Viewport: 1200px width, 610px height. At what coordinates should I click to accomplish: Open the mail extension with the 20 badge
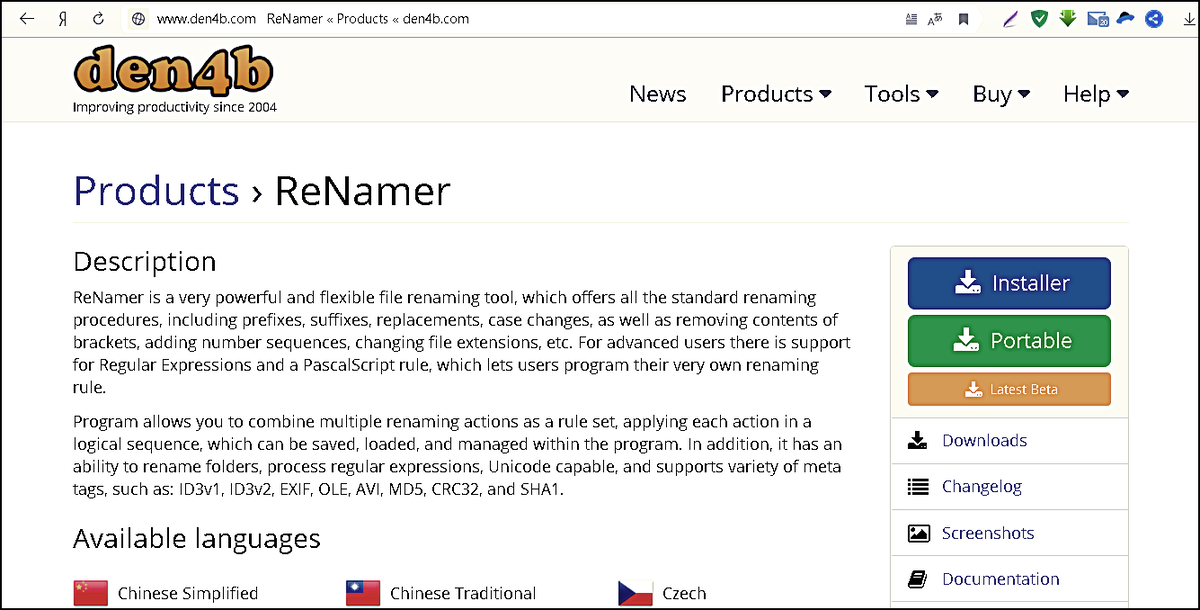[x=1097, y=19]
